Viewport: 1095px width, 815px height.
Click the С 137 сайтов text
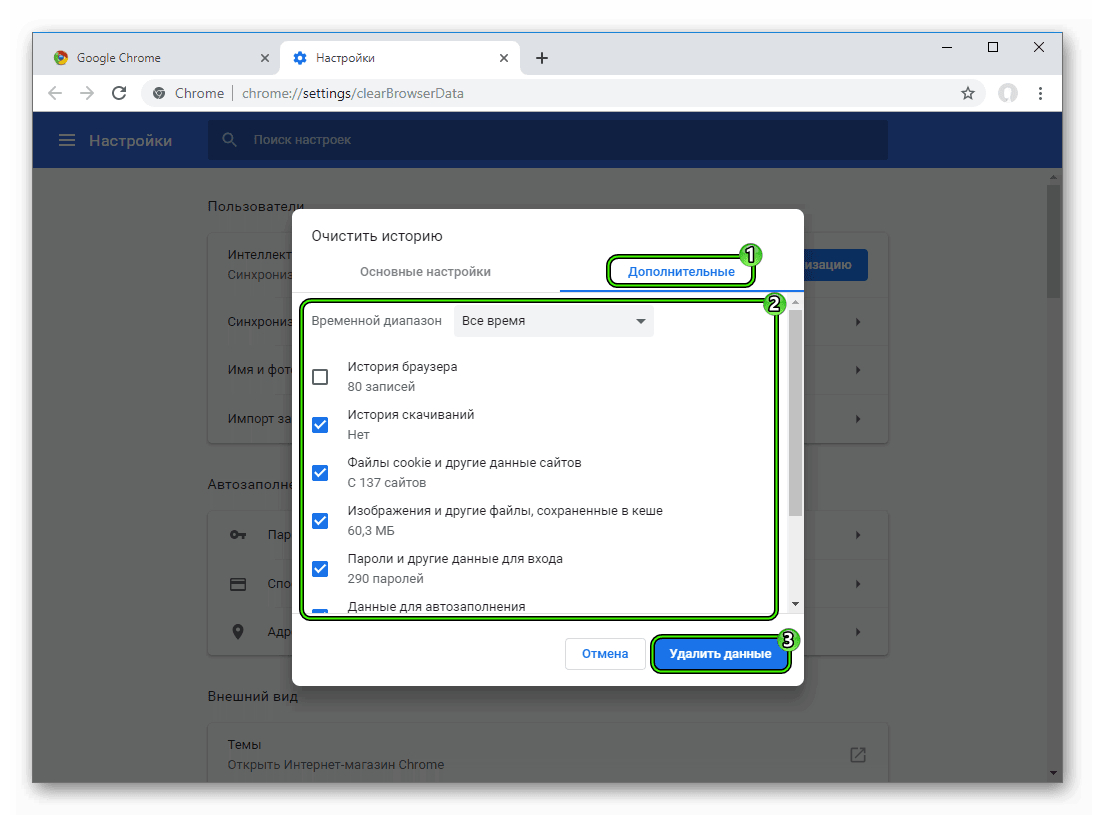(387, 483)
